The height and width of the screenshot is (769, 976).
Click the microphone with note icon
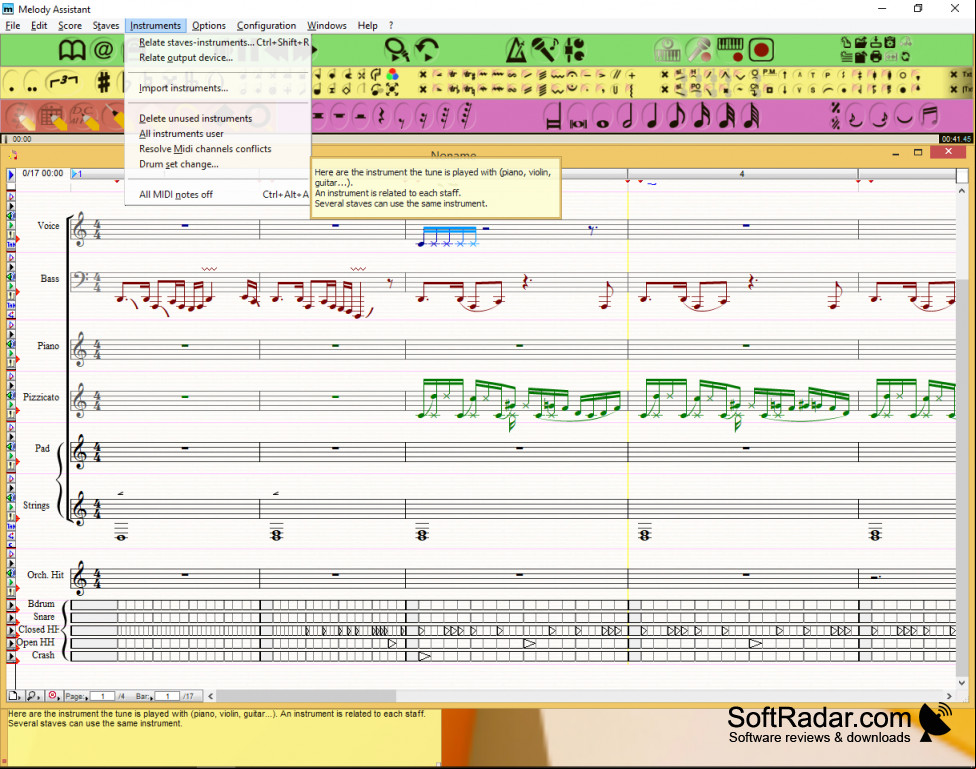click(x=545, y=50)
